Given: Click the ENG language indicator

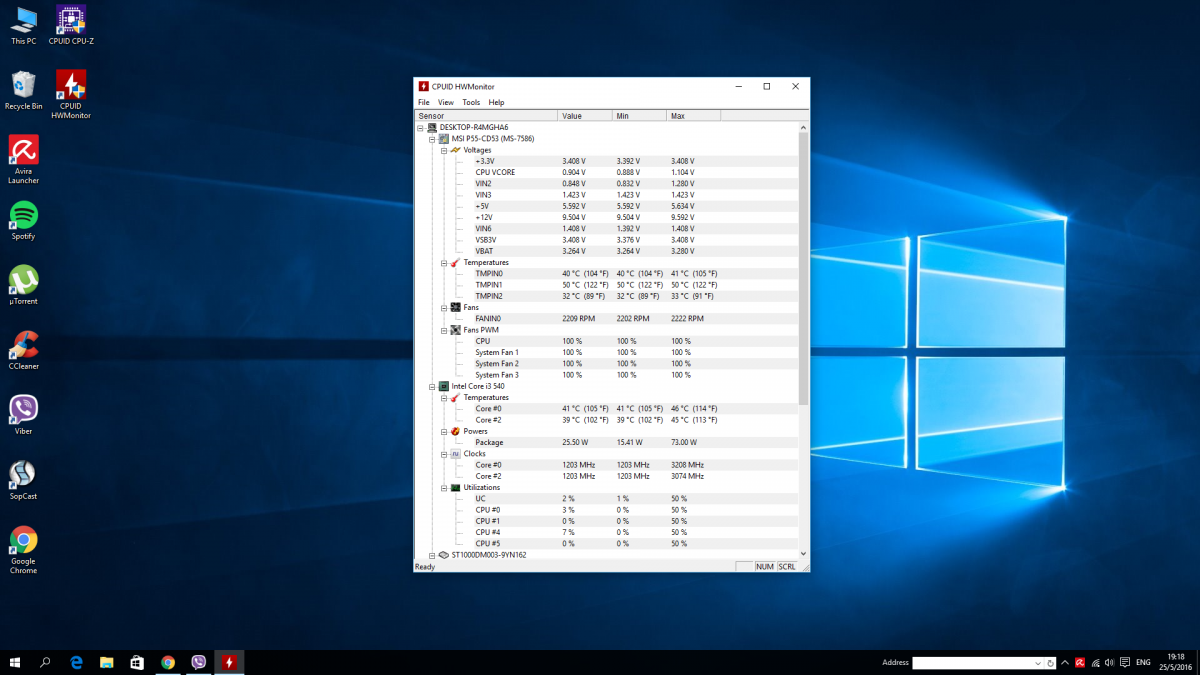Looking at the screenshot, I should pyautogui.click(x=1143, y=662).
